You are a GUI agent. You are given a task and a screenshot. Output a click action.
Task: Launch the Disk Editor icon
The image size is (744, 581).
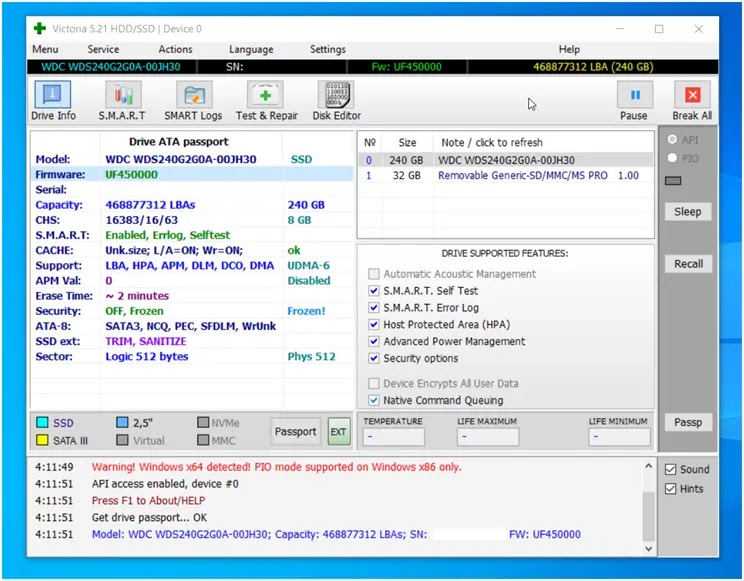(x=336, y=94)
